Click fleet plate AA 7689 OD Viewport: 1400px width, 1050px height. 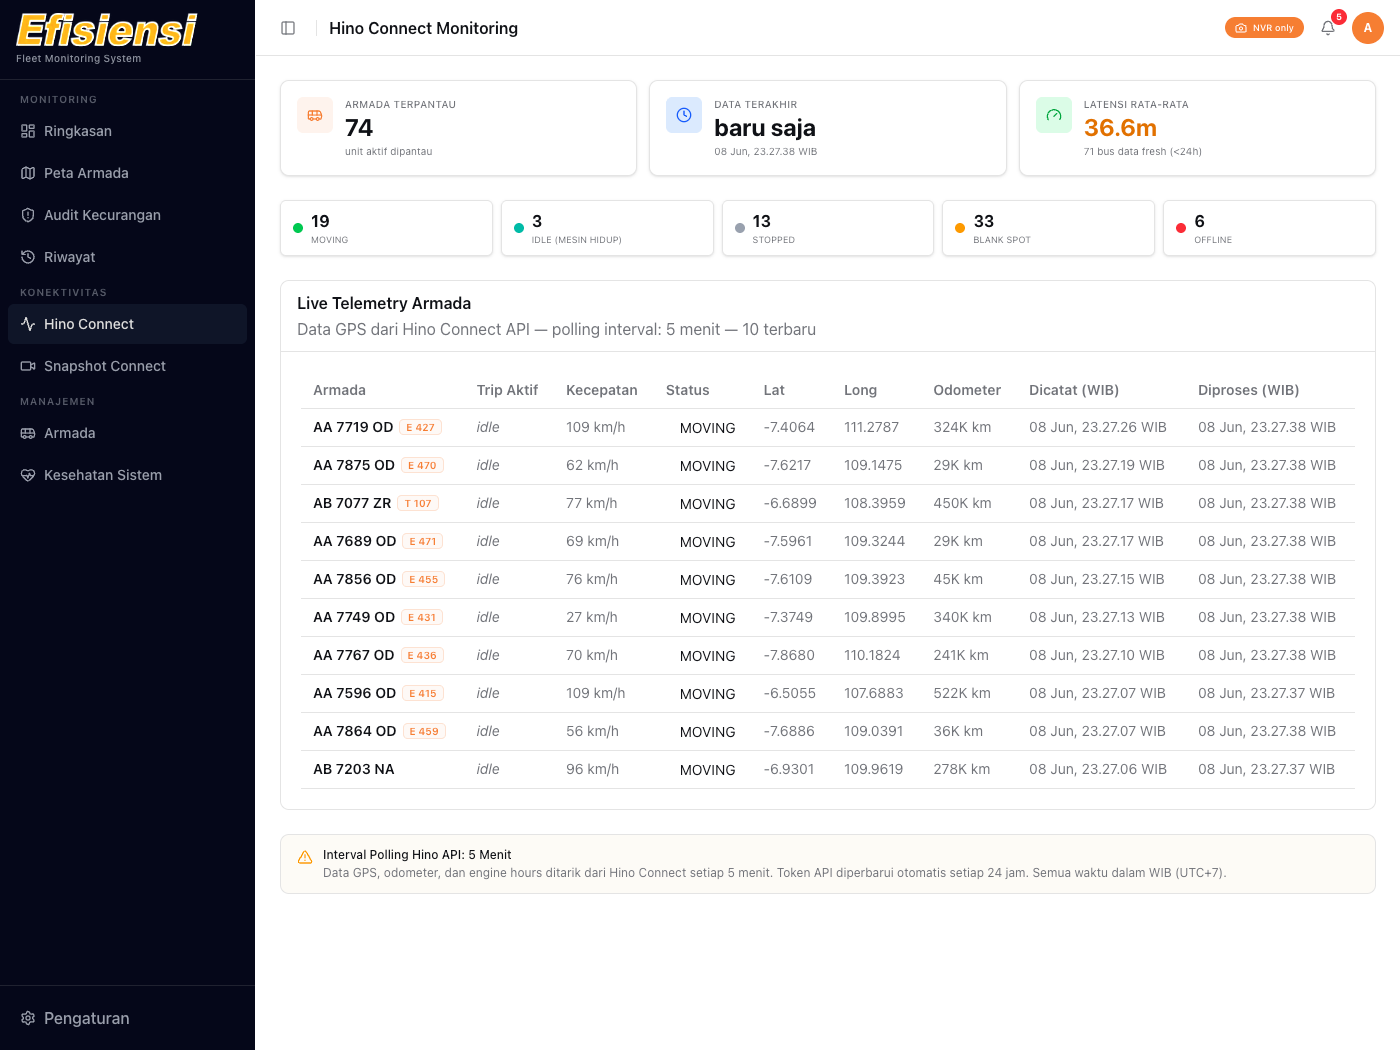355,541
